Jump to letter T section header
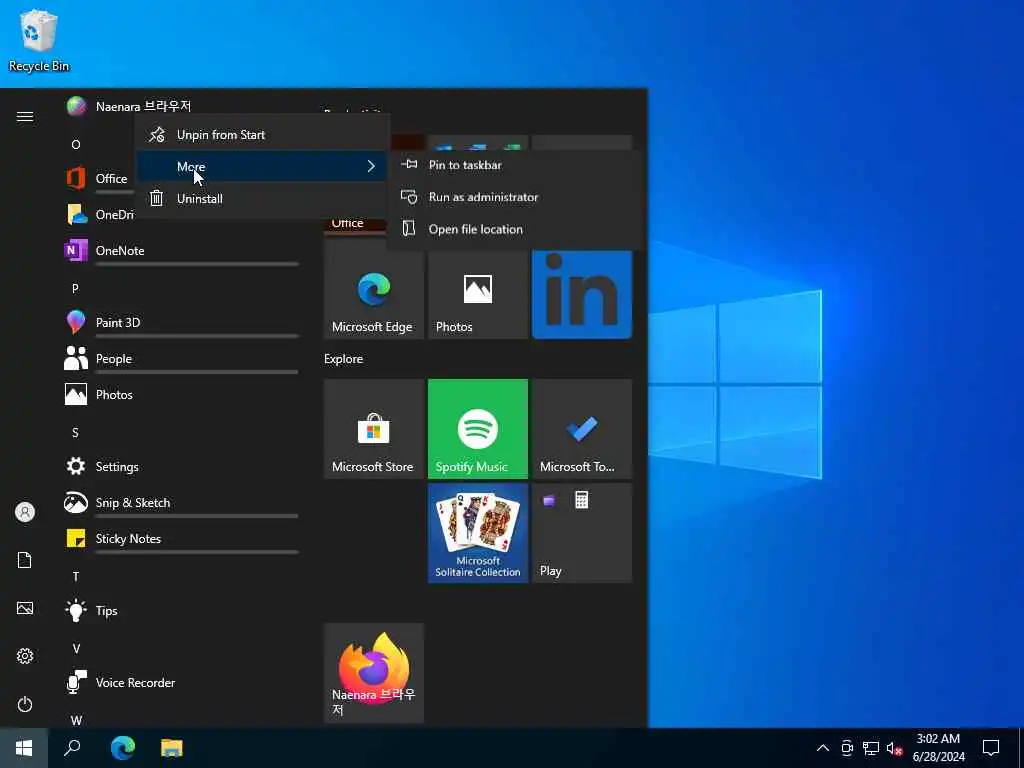This screenshot has width=1024, height=768. [76, 576]
